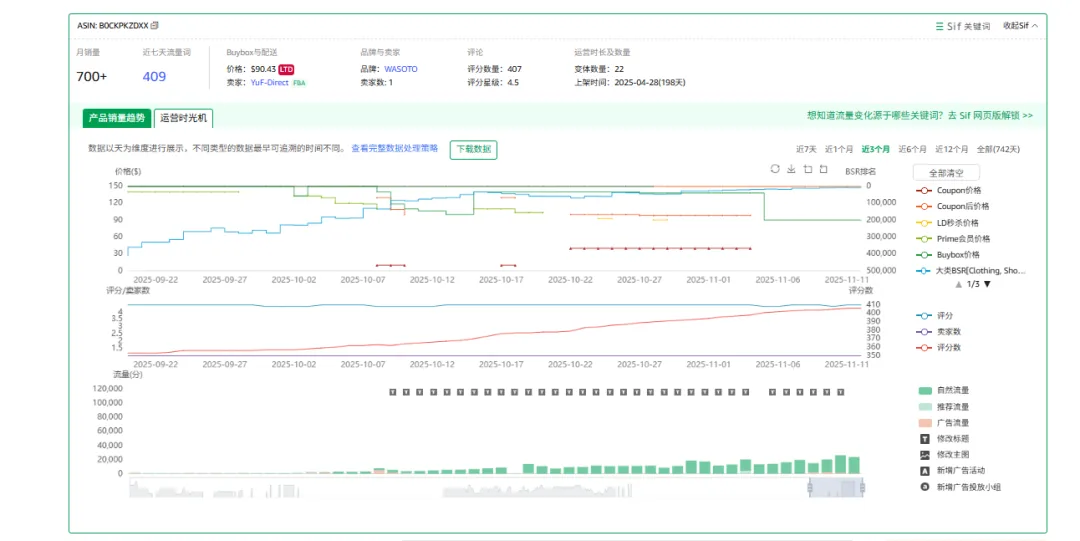Select the 全部(742天) time range
1080x541 pixels.
tap(998, 149)
